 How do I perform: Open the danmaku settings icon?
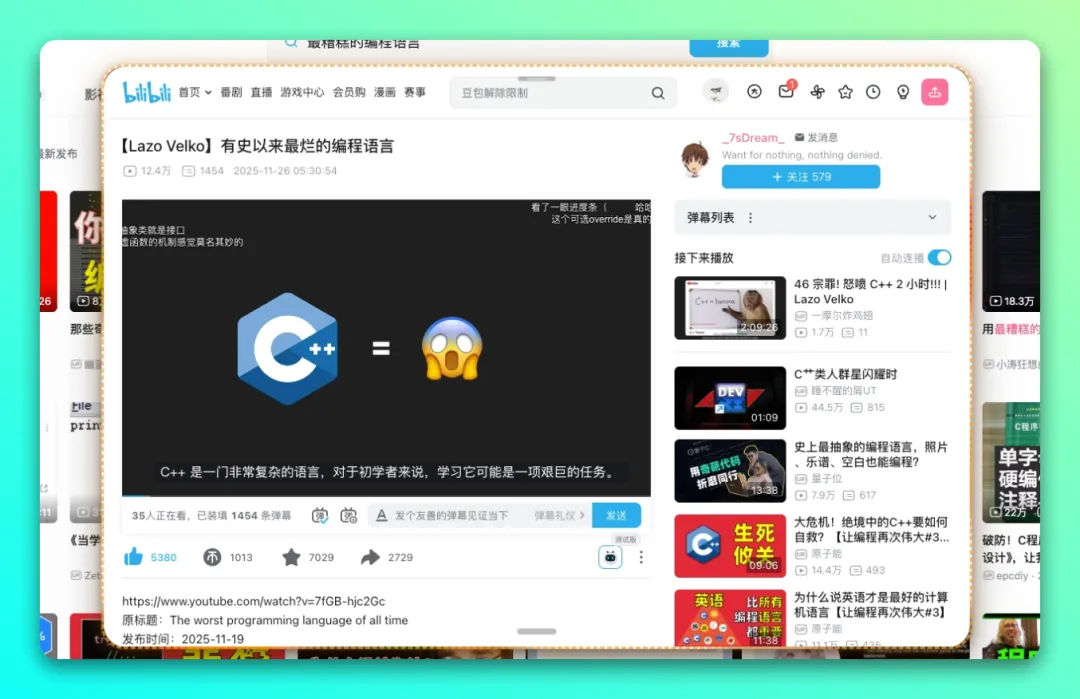point(349,515)
